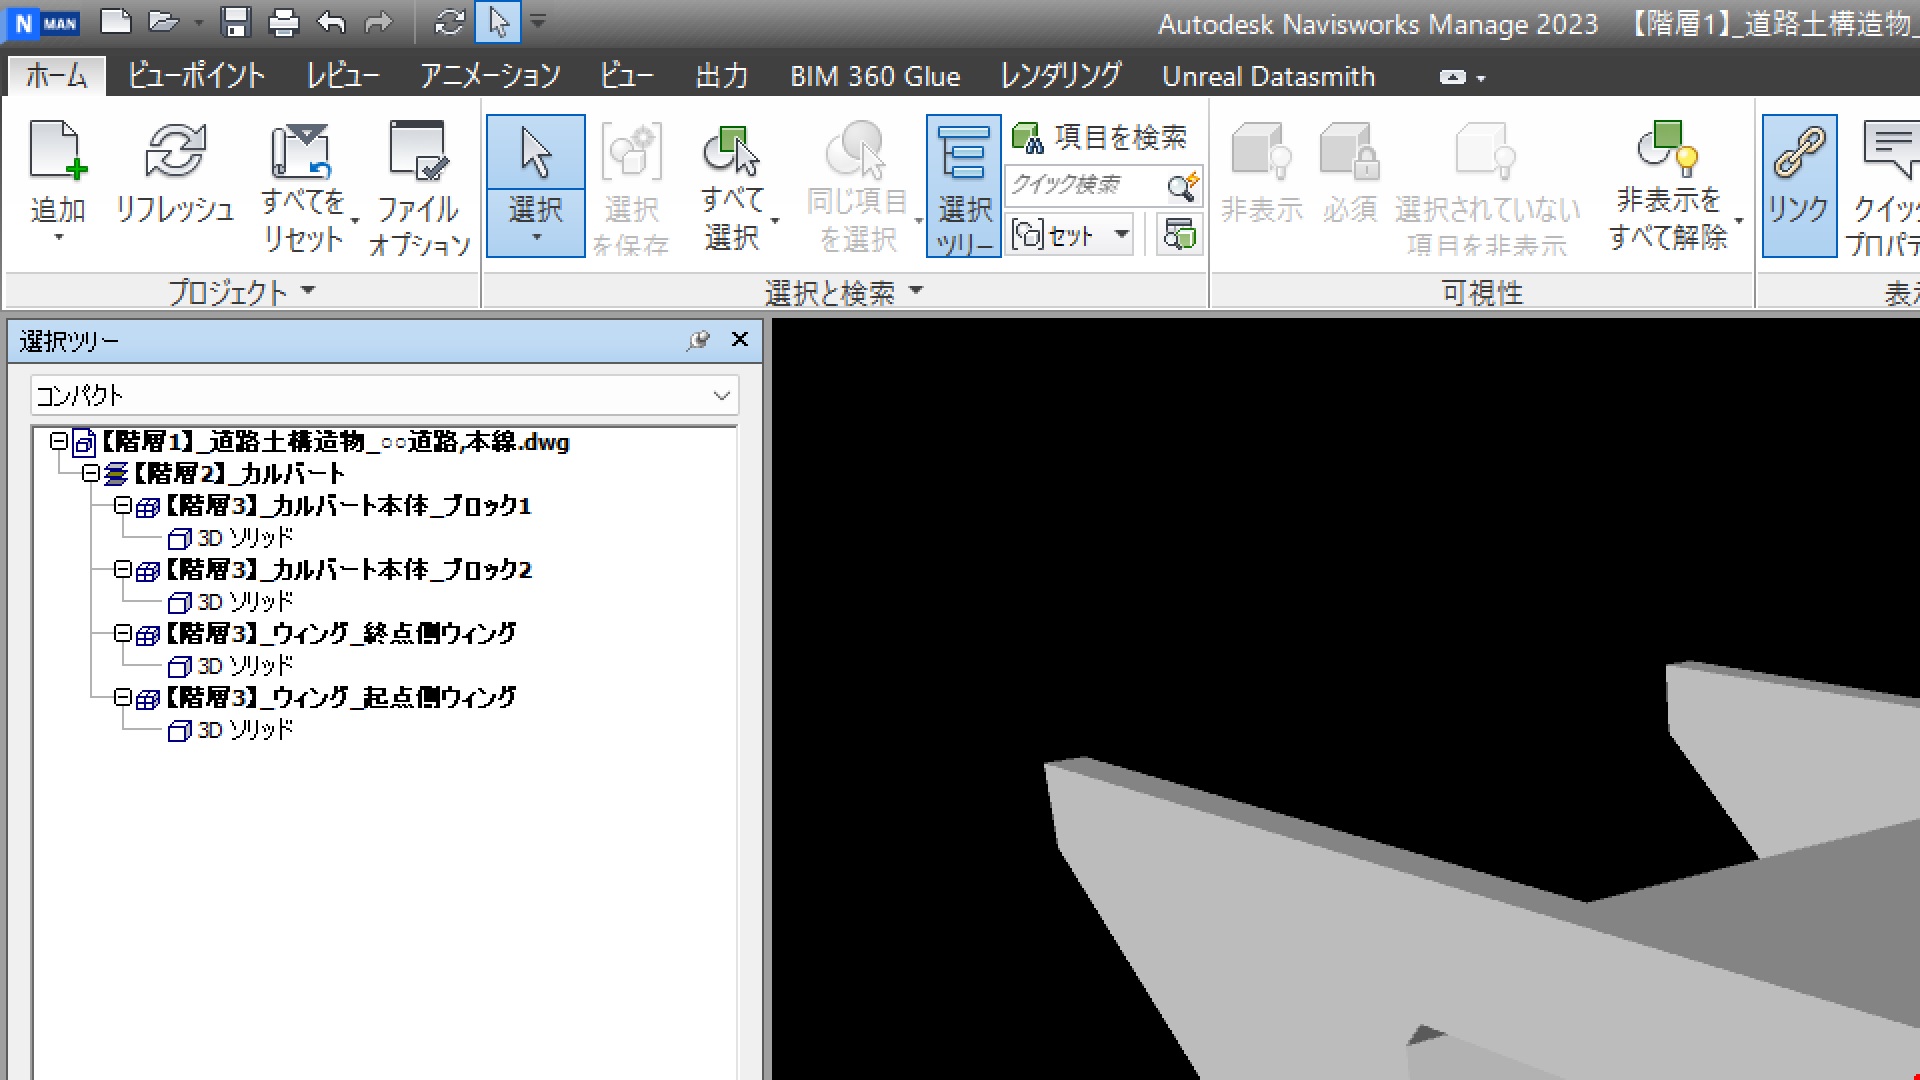Viewport: 1920px width, 1080px height.
Task: Undo with the left arrow icon
Action: tap(331, 22)
